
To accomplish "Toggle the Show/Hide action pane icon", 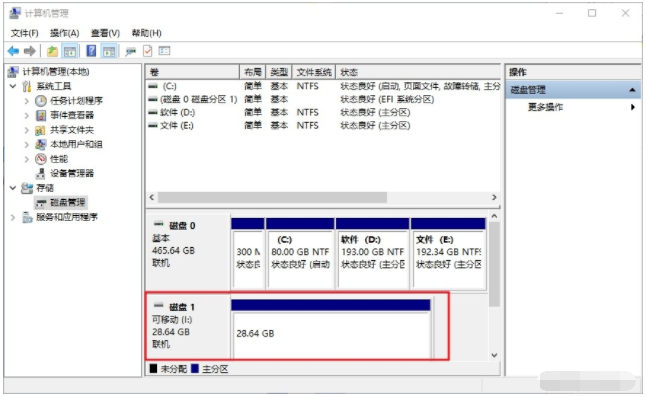I will pyautogui.click(x=109, y=51).
